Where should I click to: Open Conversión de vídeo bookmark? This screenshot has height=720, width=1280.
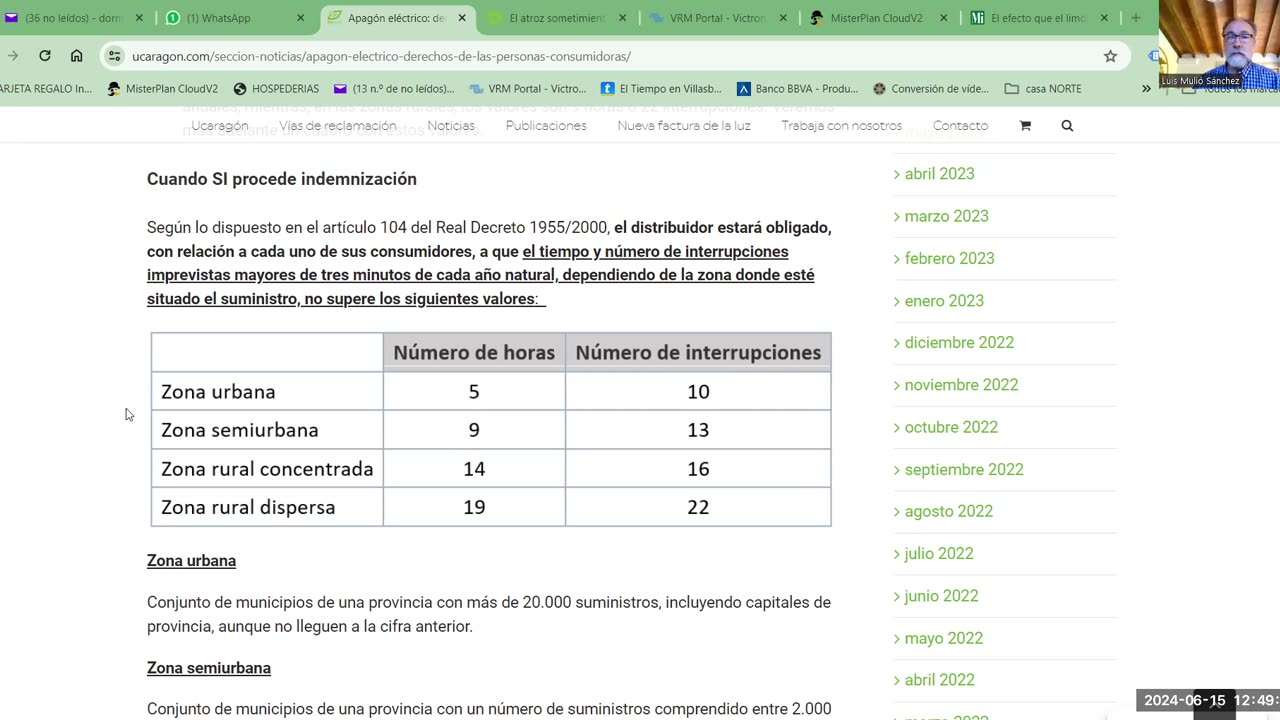(x=930, y=88)
